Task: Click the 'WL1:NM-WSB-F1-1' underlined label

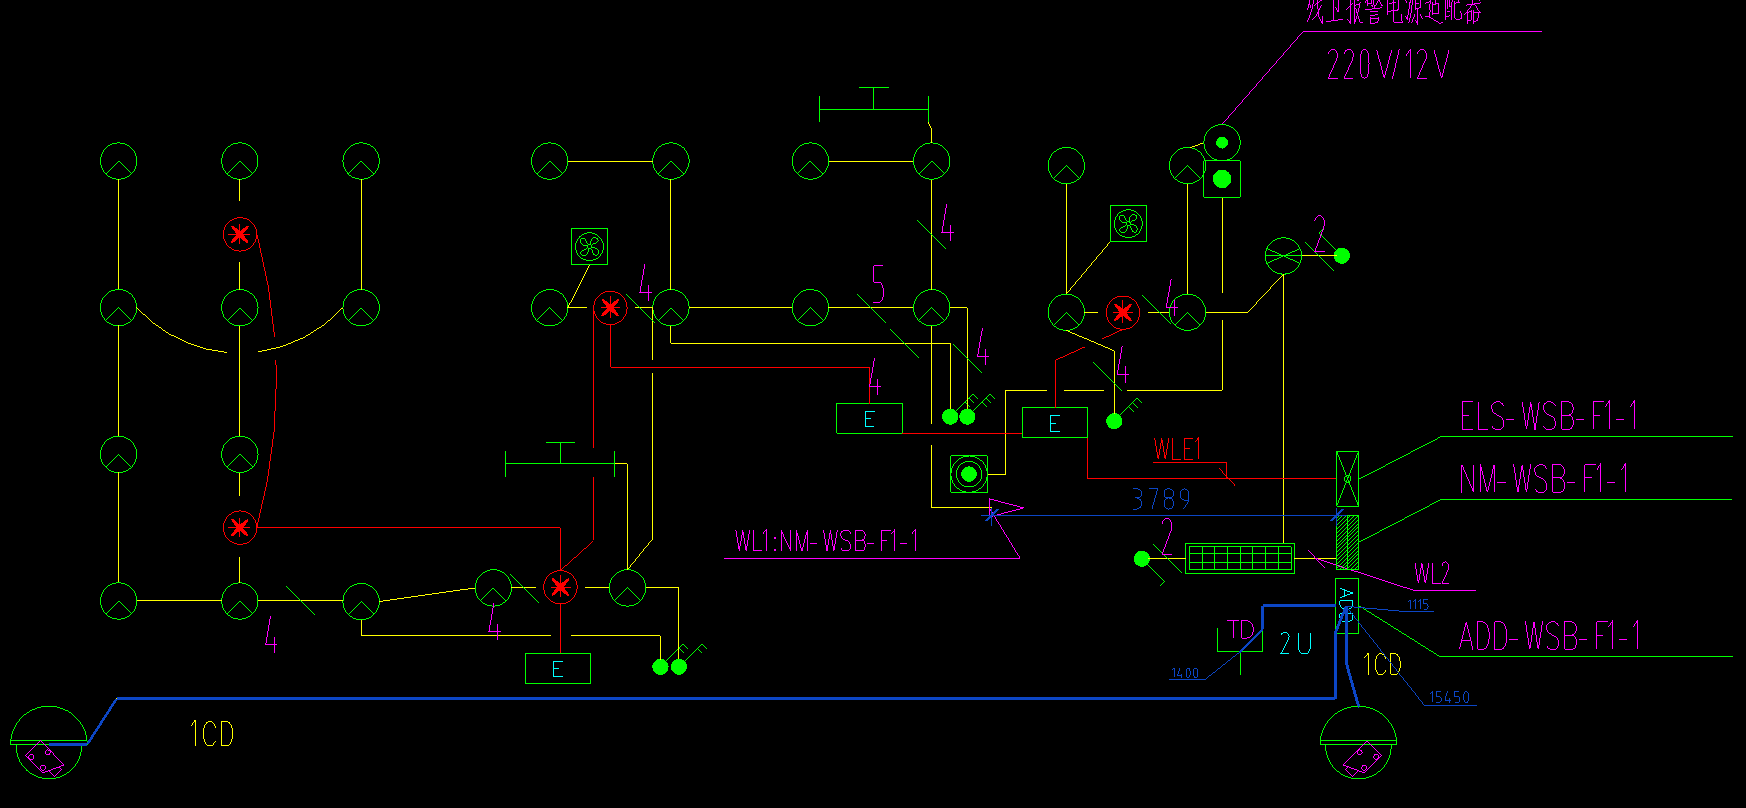Action: (826, 542)
